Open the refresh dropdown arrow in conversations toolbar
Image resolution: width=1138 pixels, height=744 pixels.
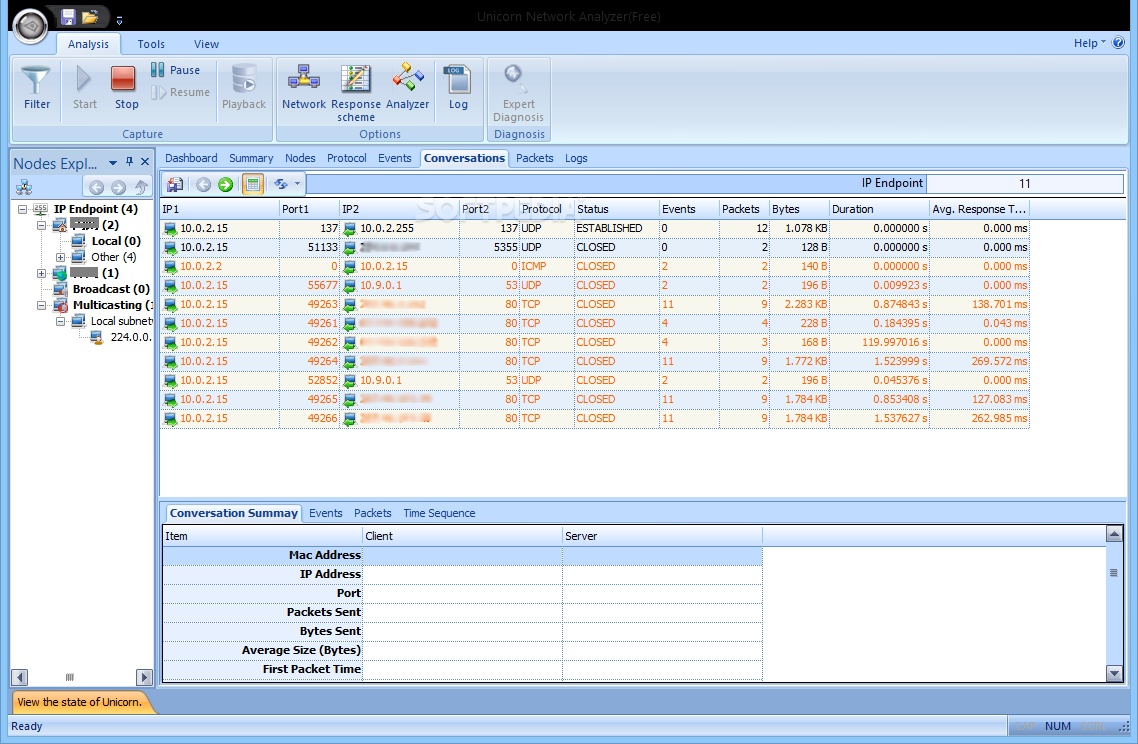297,184
